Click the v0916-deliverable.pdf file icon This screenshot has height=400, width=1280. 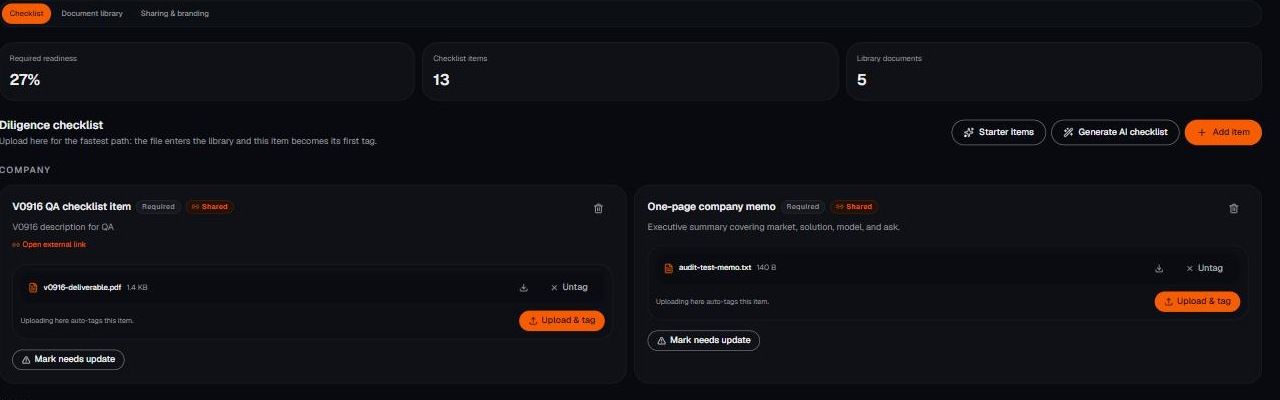[x=33, y=288]
